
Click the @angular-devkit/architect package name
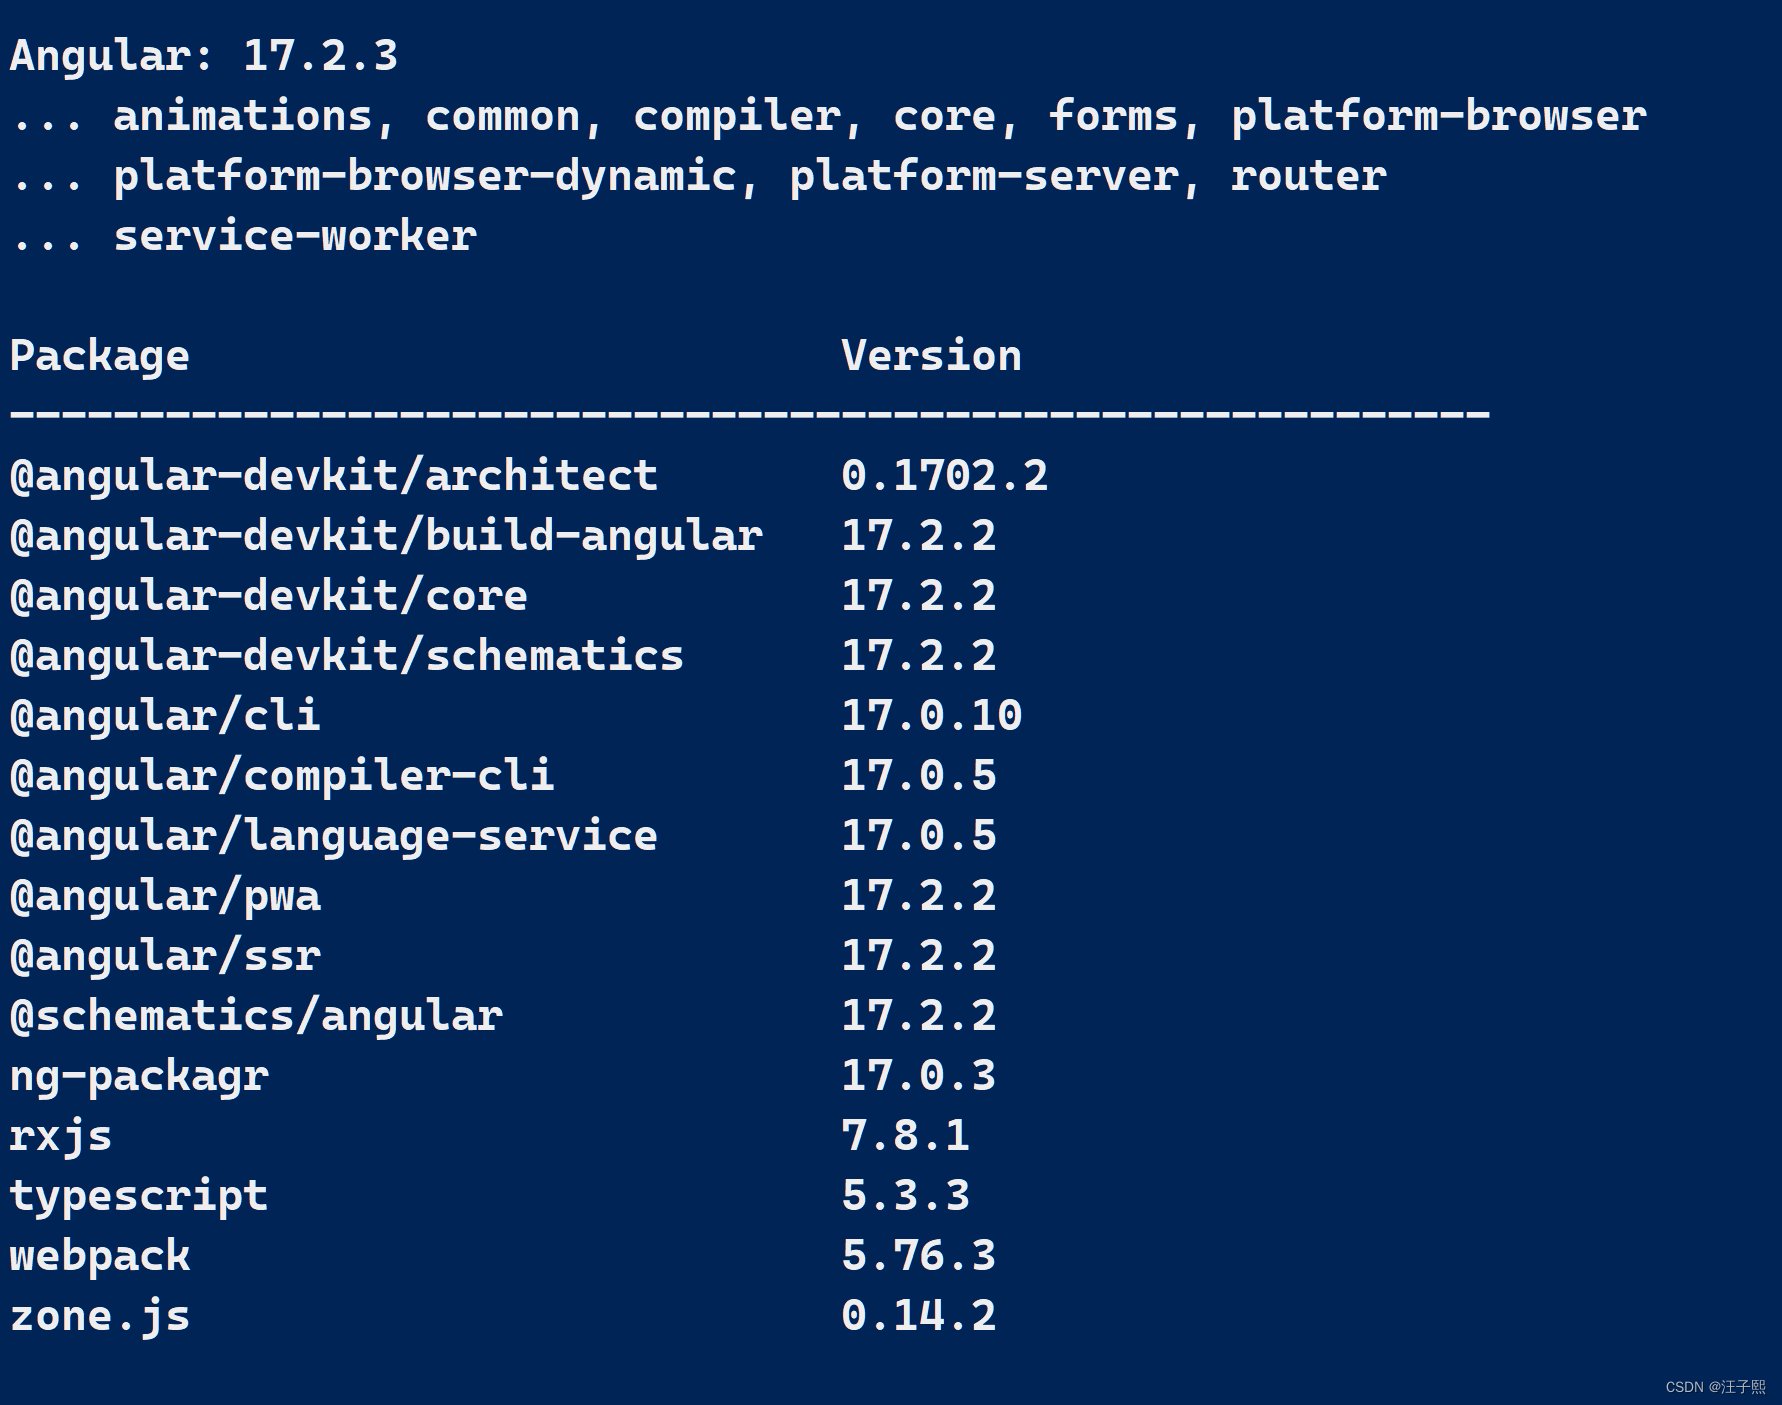(x=330, y=475)
